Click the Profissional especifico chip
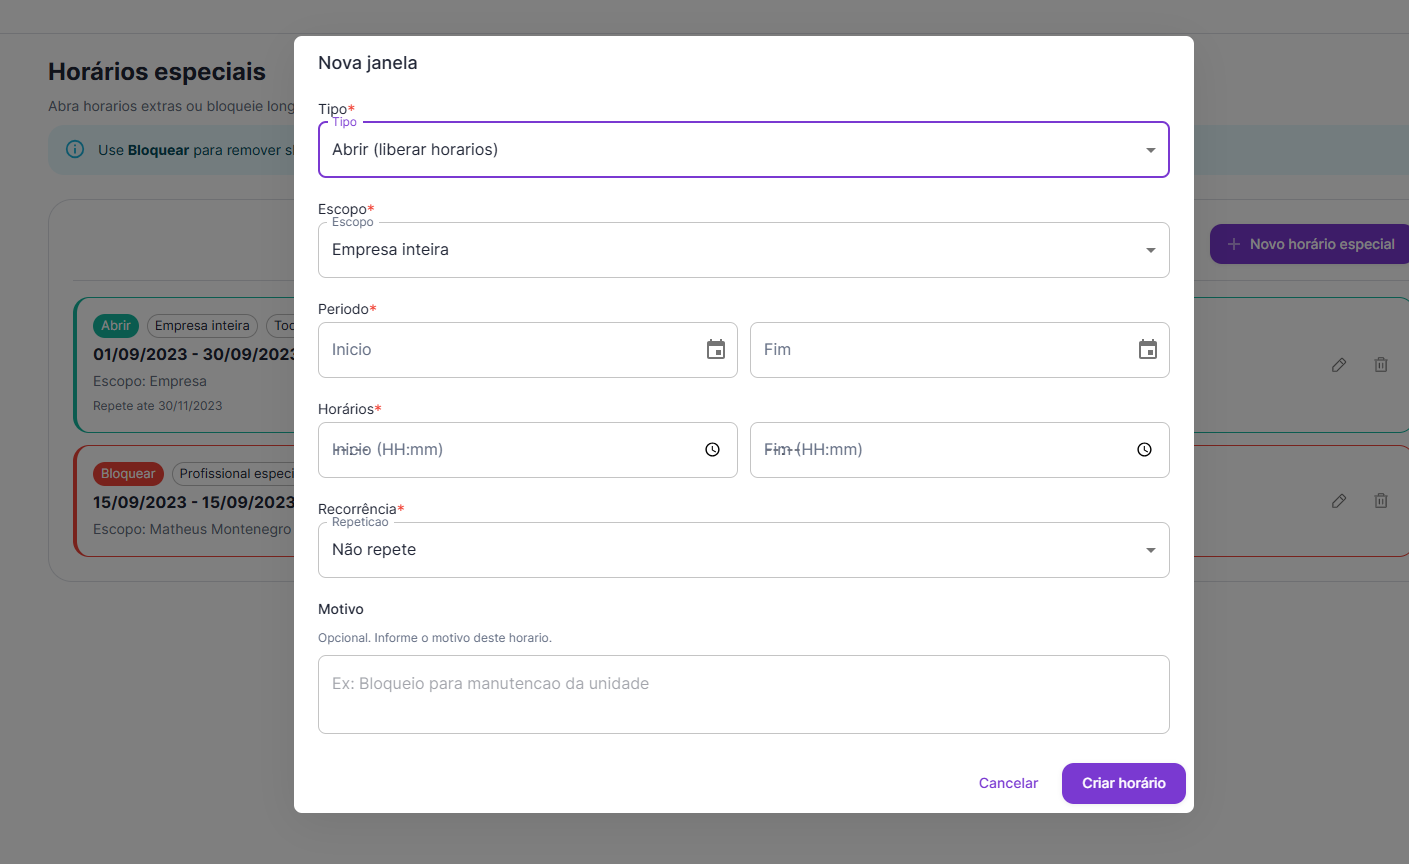This screenshot has height=864, width=1409. coord(234,474)
